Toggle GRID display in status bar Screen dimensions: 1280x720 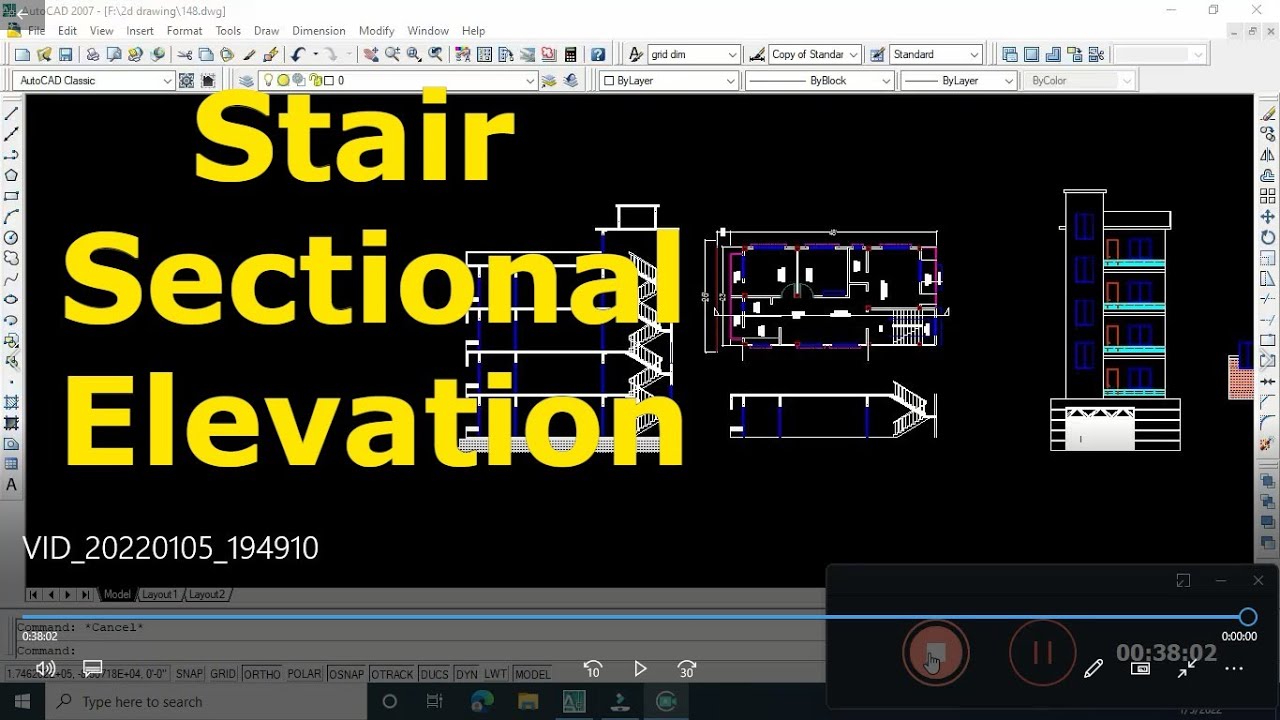tap(223, 674)
